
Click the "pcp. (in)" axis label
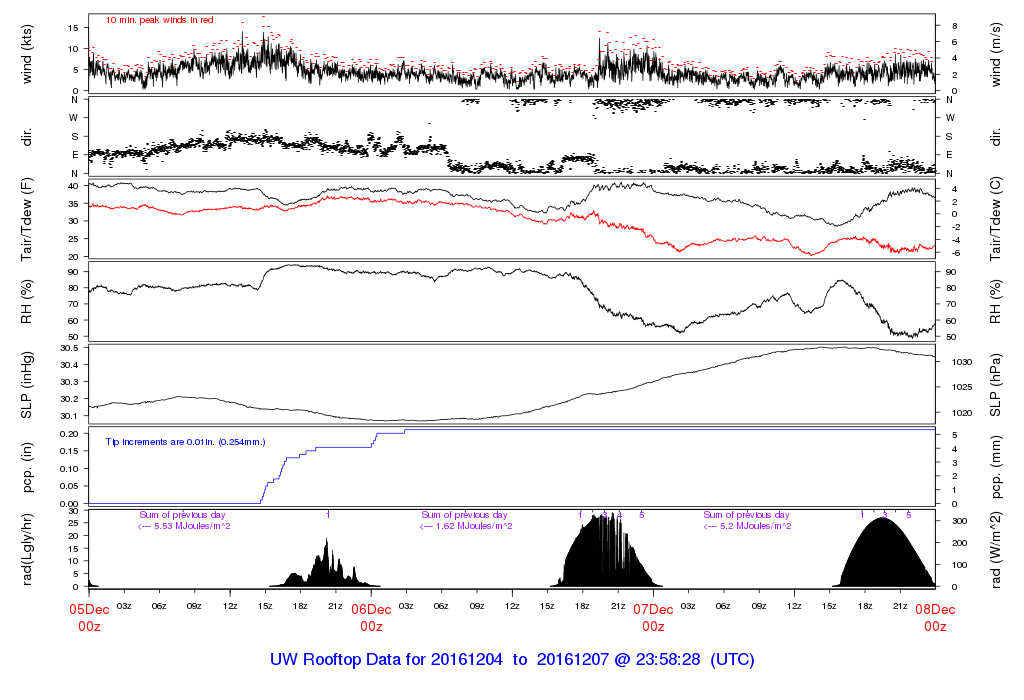[x=27, y=468]
